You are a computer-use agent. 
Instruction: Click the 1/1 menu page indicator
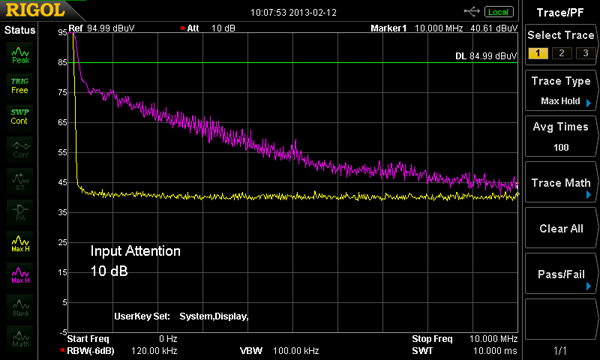(560, 350)
